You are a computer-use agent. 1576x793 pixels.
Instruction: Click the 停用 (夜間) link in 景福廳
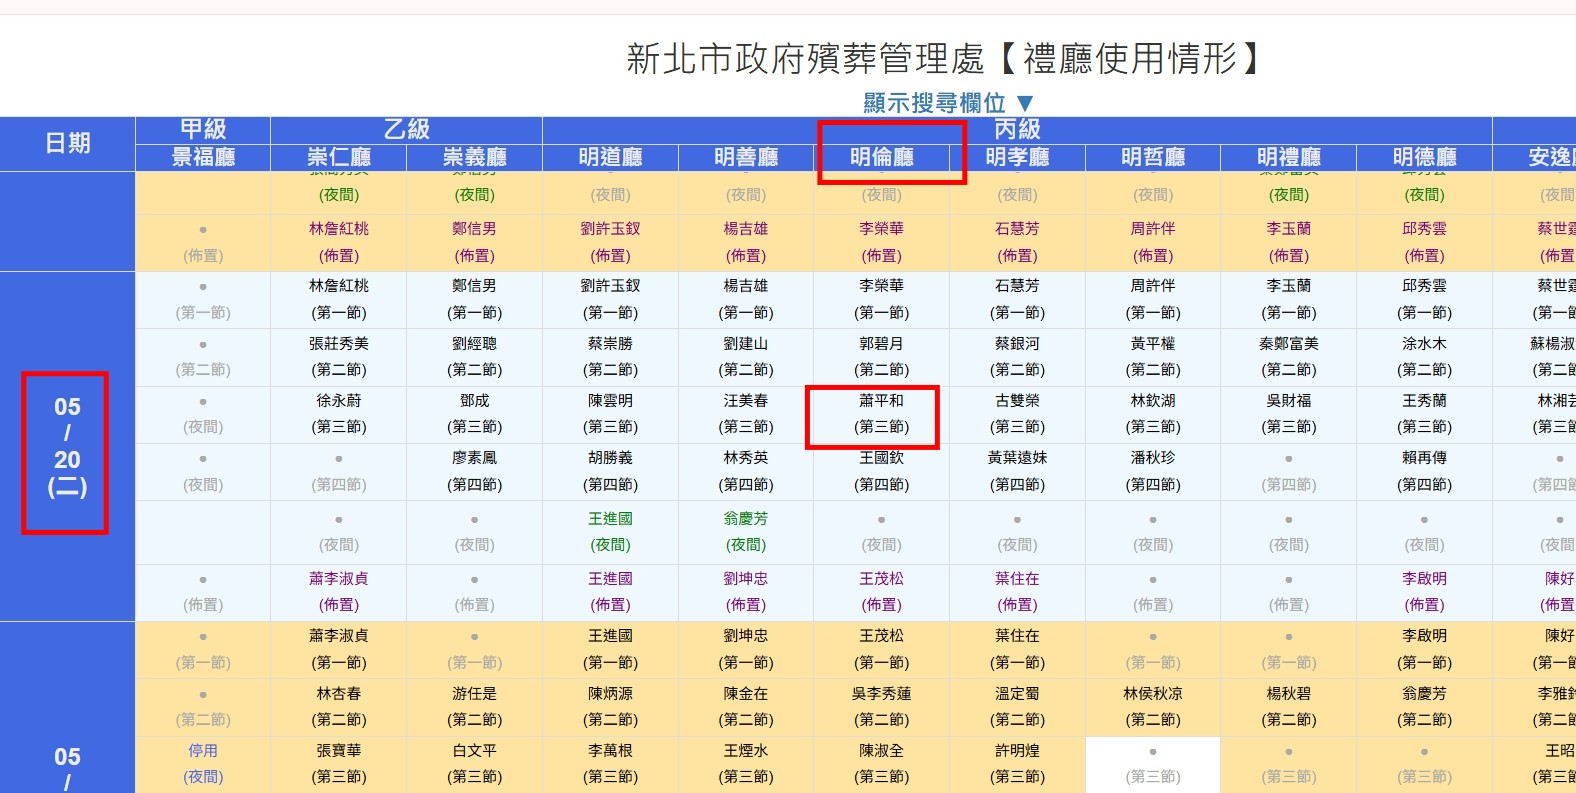pos(203,764)
